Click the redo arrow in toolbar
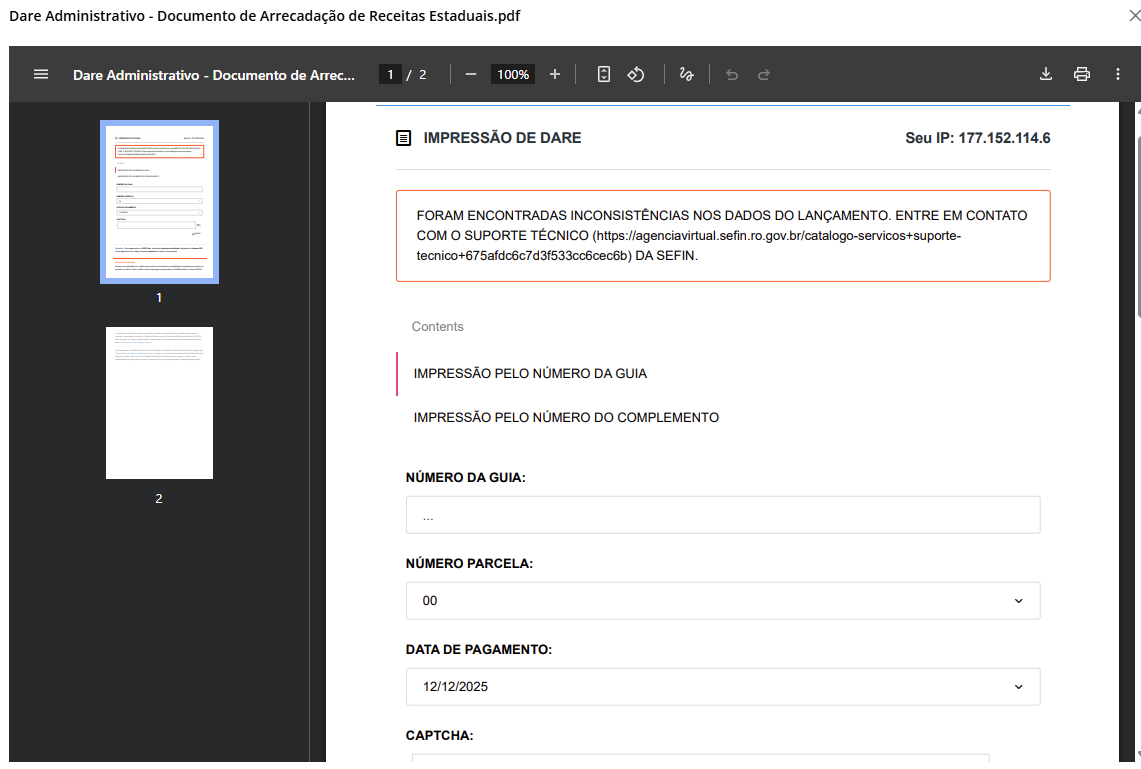 coord(764,74)
